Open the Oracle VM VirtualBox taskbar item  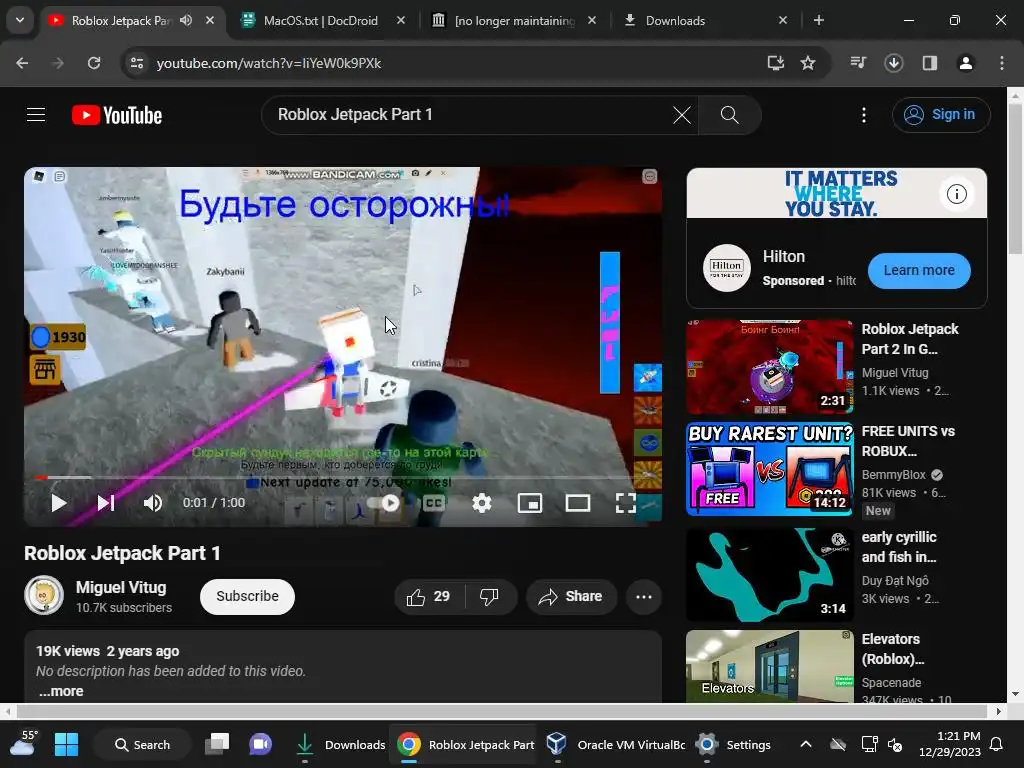click(615, 744)
